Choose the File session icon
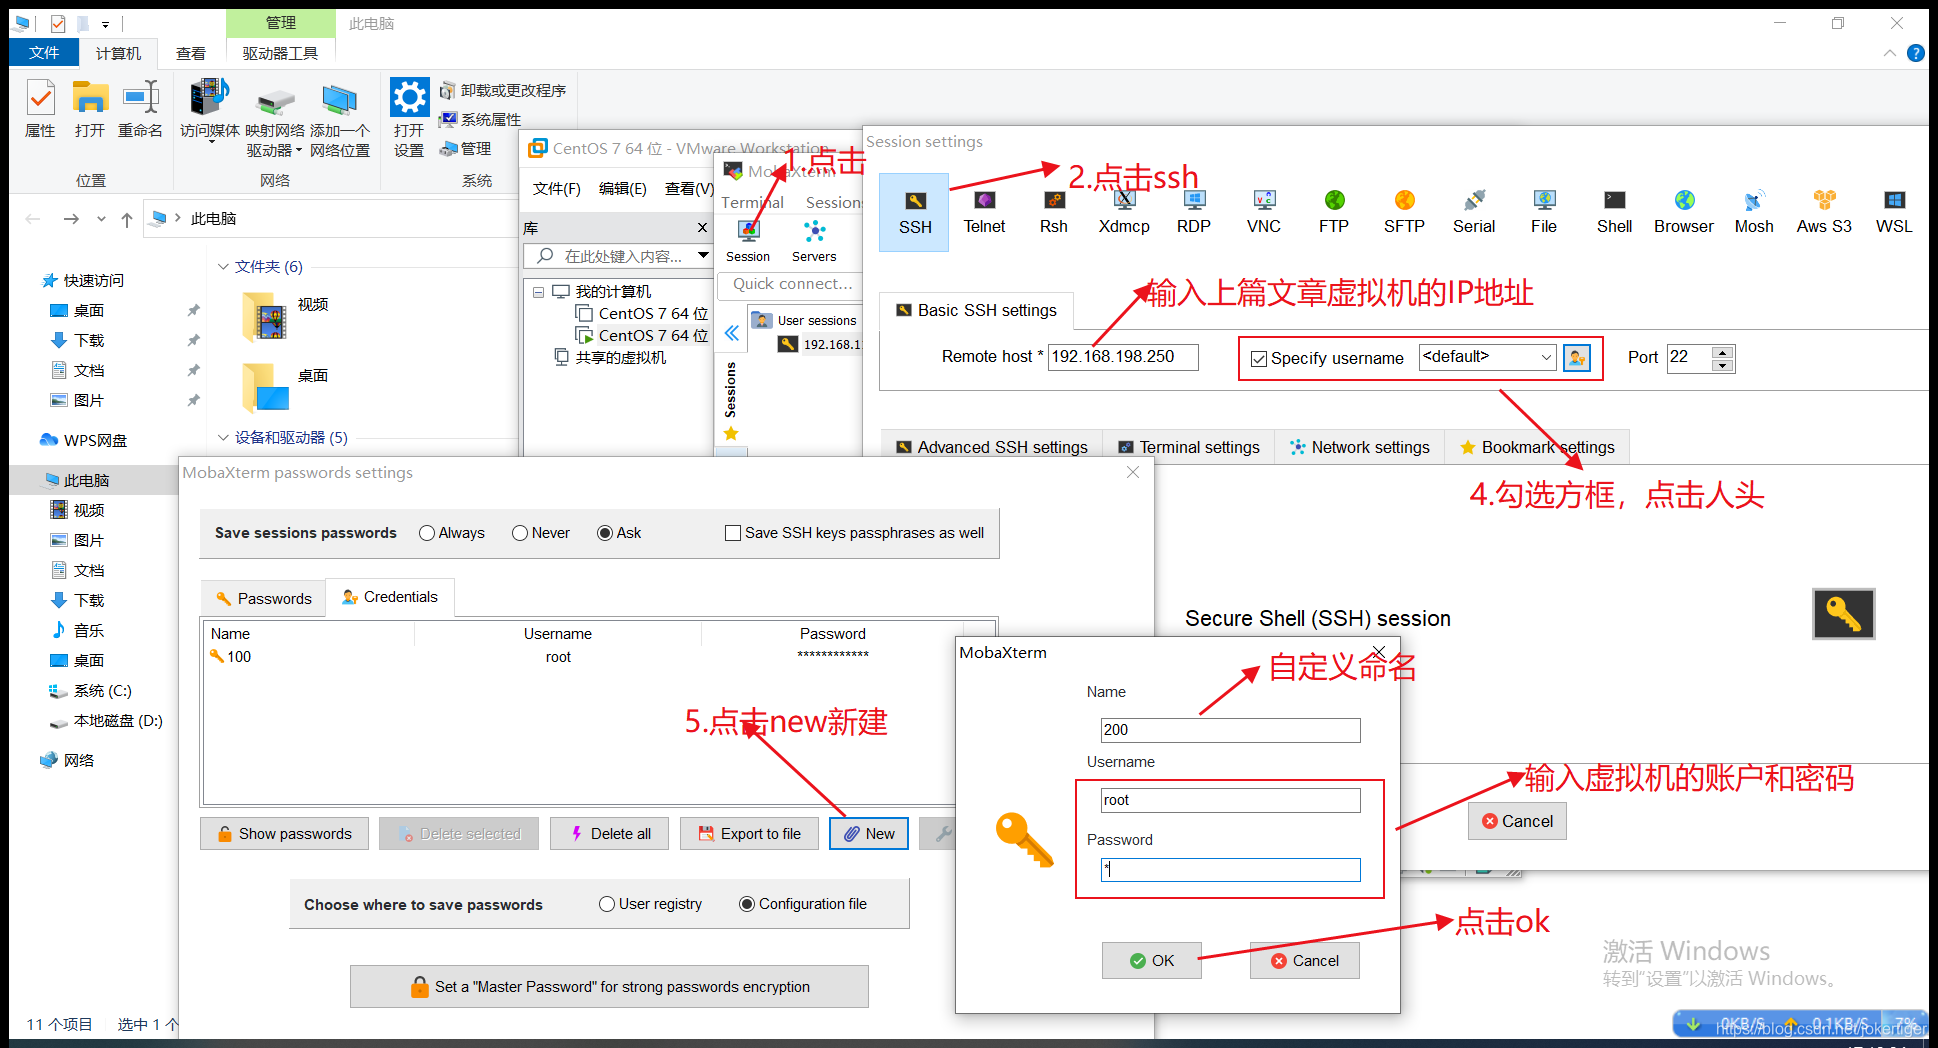Image resolution: width=1938 pixels, height=1048 pixels. click(x=1544, y=212)
